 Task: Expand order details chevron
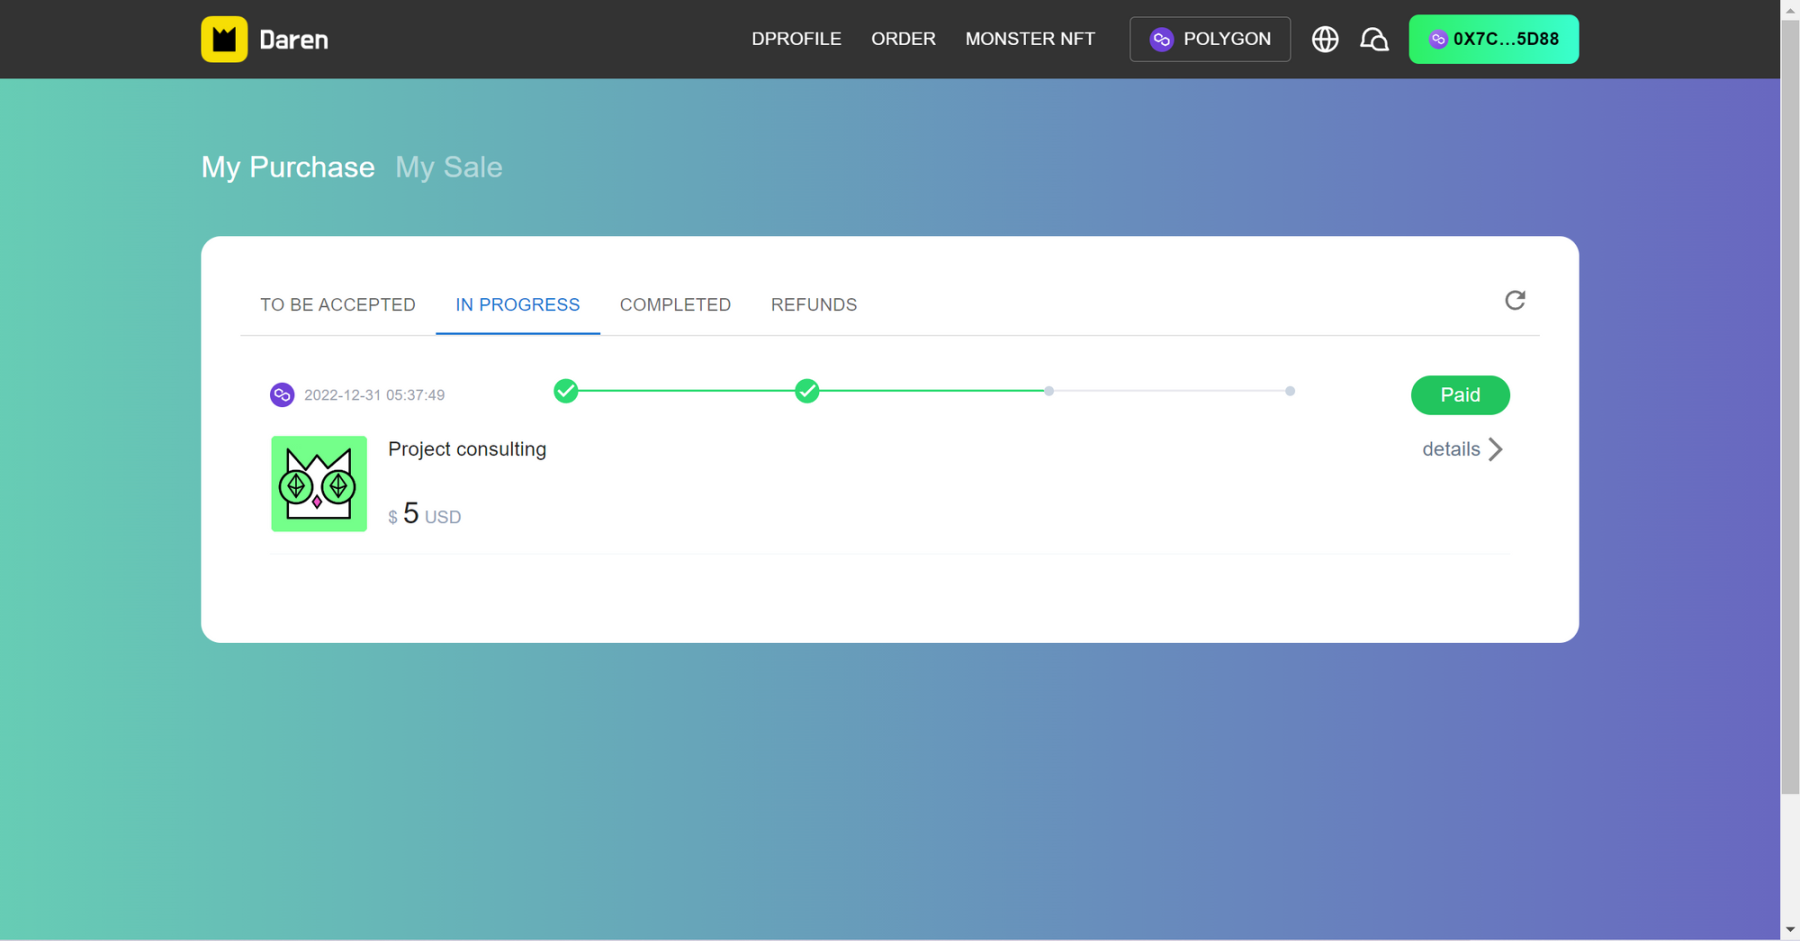pyautogui.click(x=1495, y=450)
